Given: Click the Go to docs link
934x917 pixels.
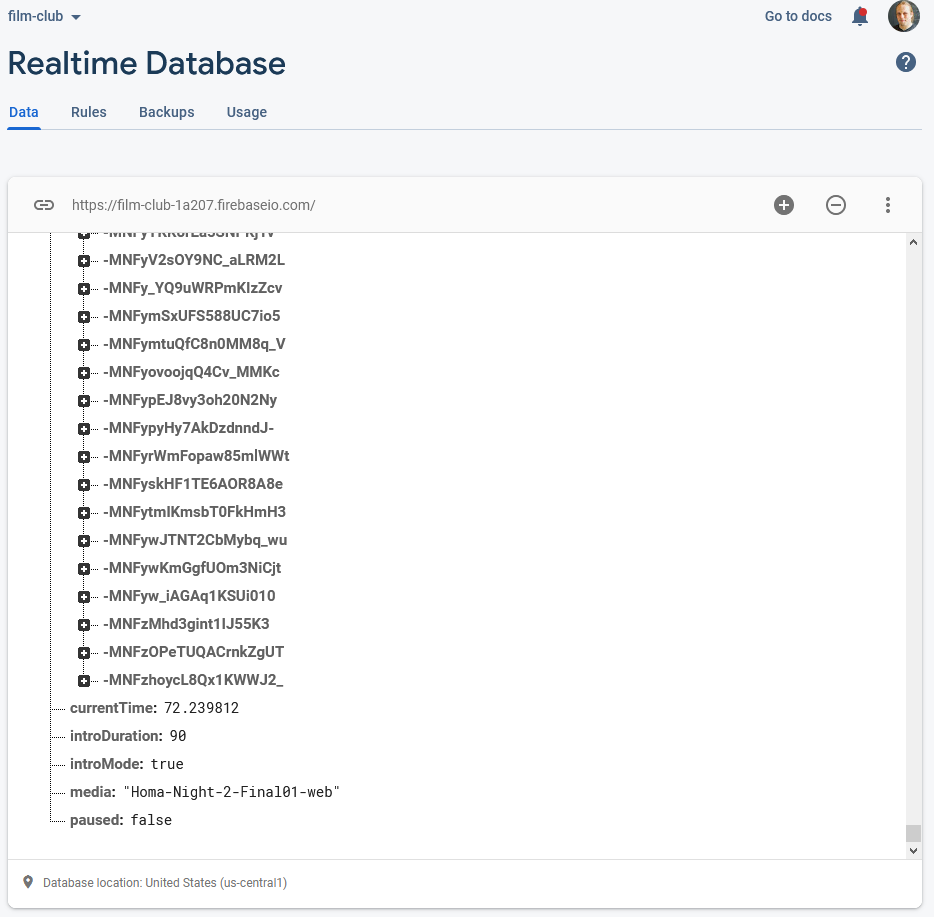Looking at the screenshot, I should point(798,17).
